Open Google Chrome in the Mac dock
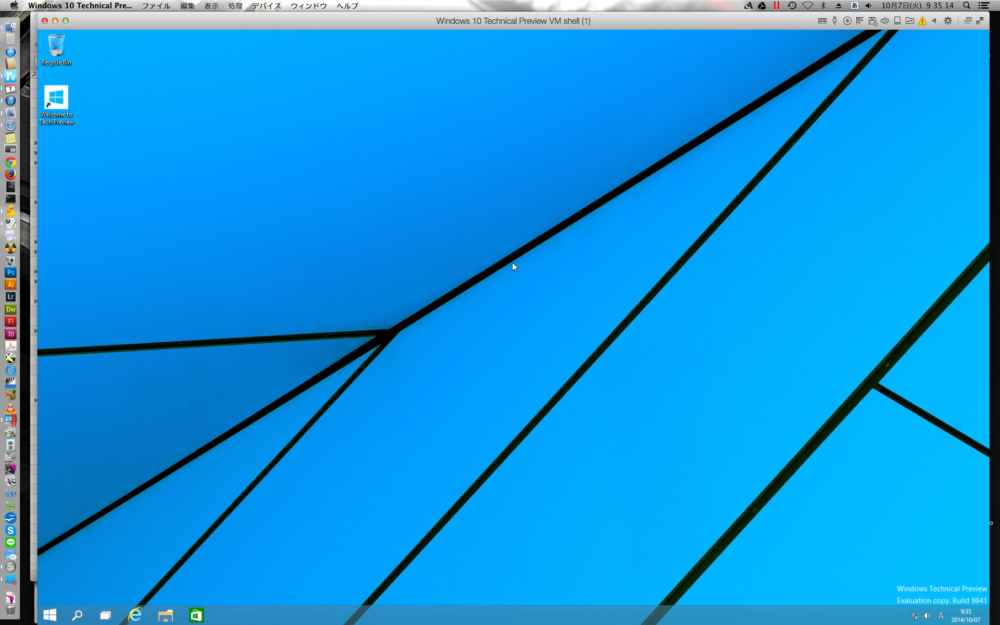This screenshot has height=625, width=1000. tap(11, 162)
